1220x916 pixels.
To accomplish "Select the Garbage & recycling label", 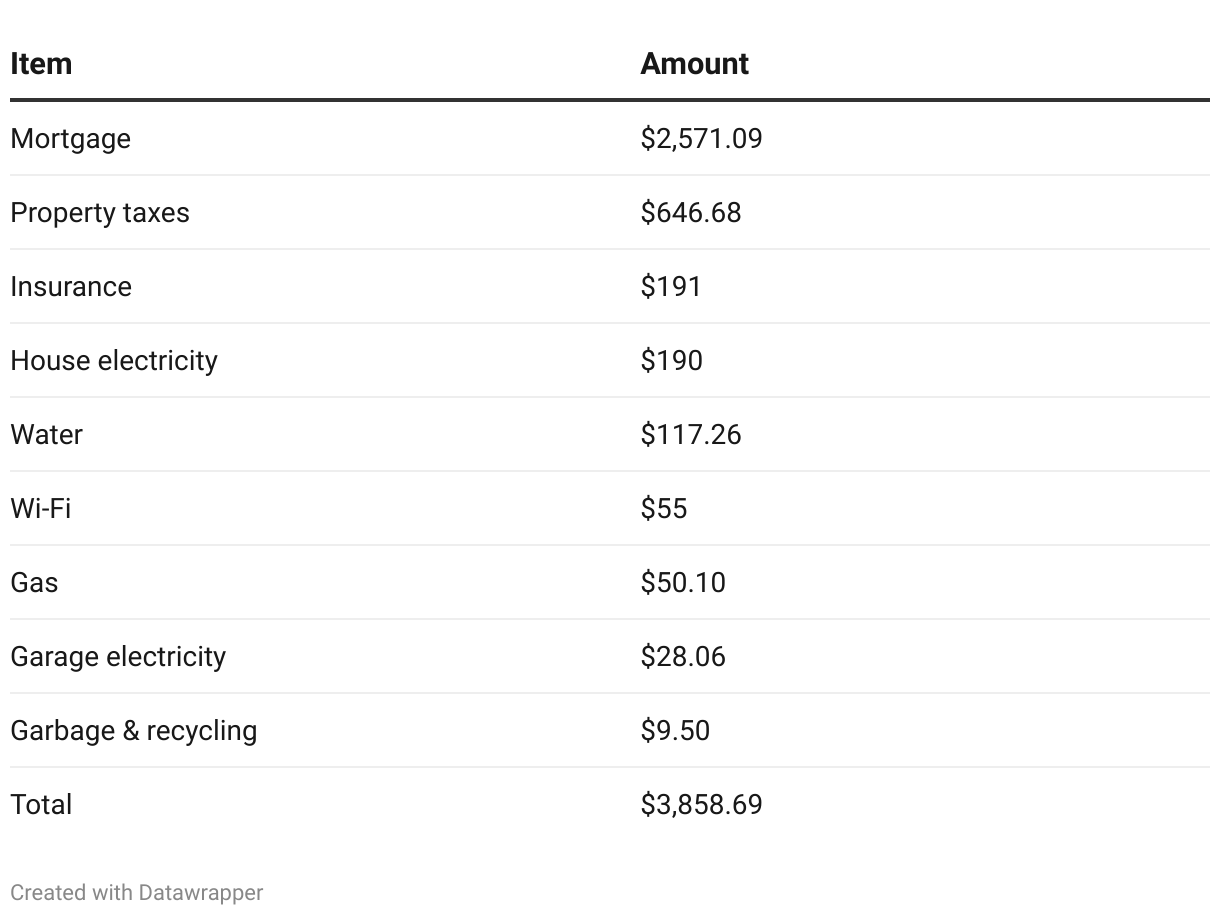I will coord(134,731).
